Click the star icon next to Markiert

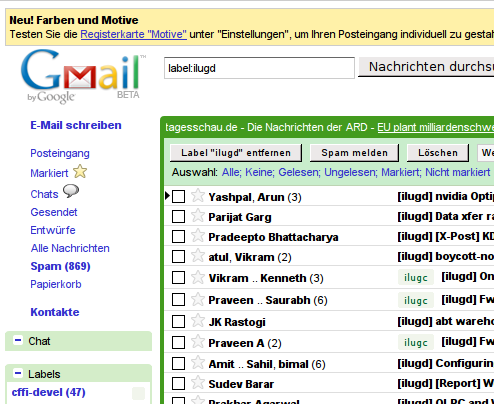pyautogui.click(x=80, y=171)
